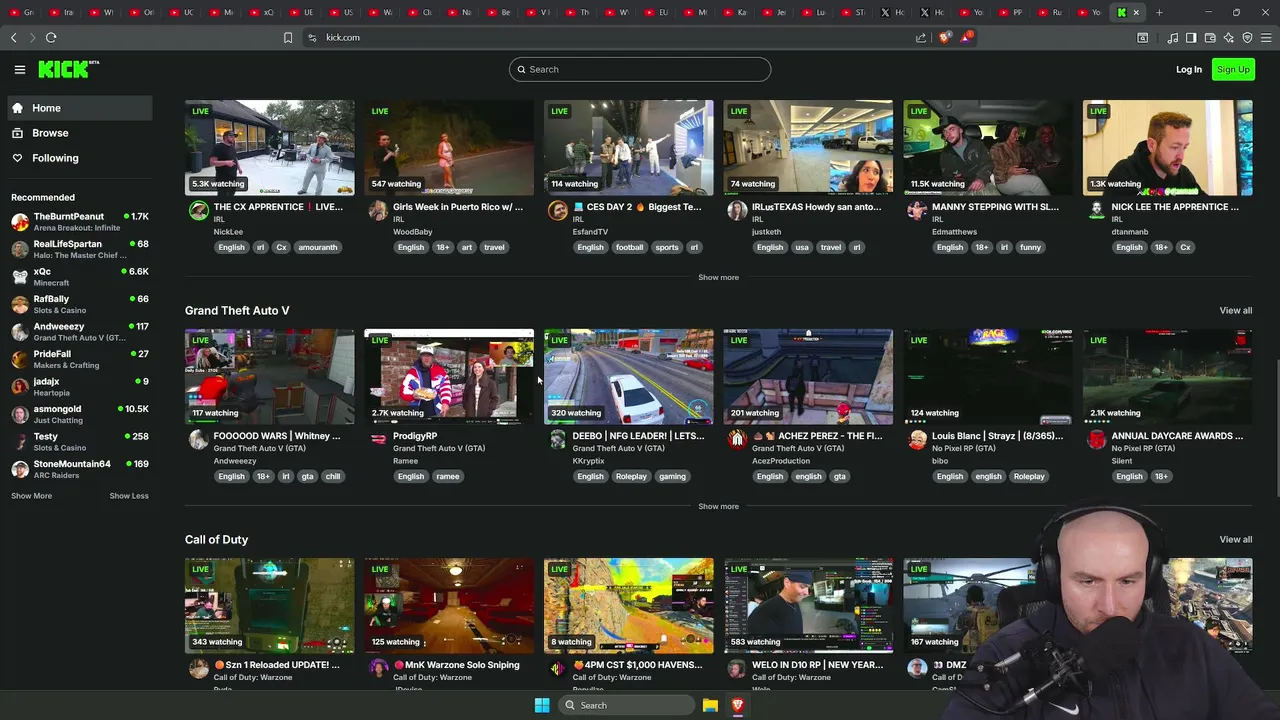Image resolution: width=1280 pixels, height=720 pixels.
Task: Click Brave icon in taskbar
Action: (738, 705)
